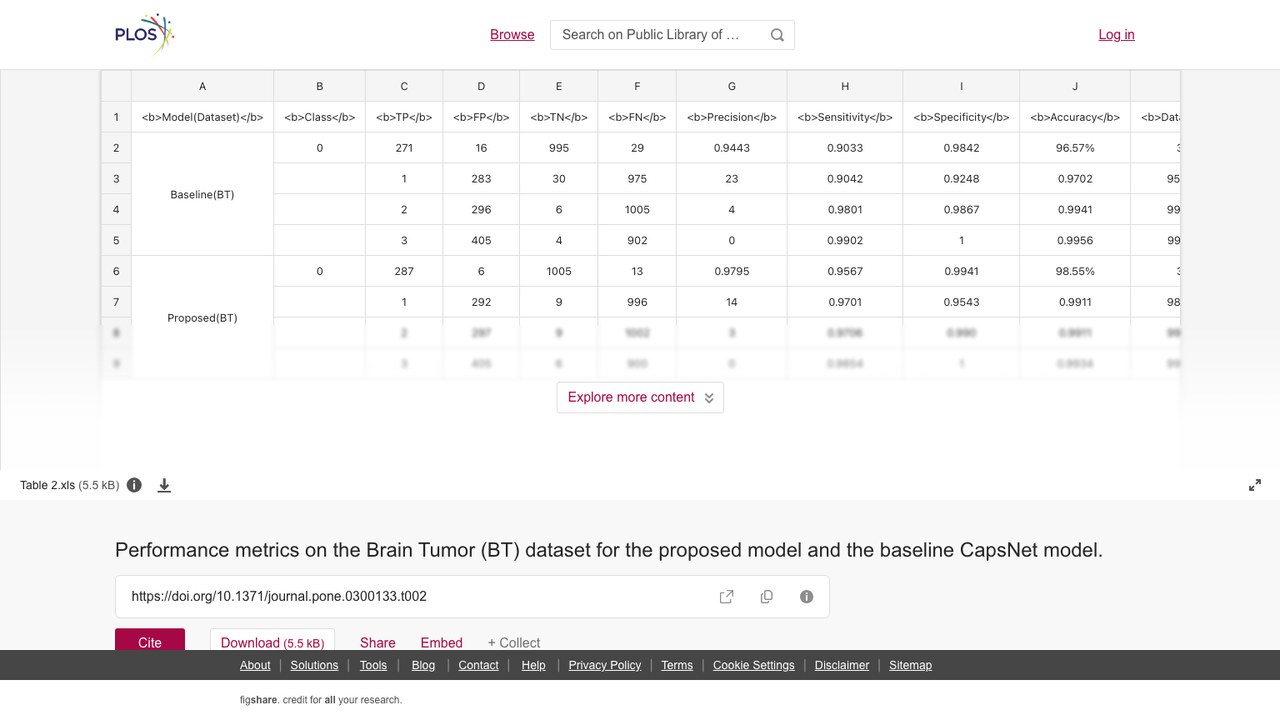This screenshot has height=720, width=1280.
Task: Open the Solutions footer link
Action: (315, 665)
